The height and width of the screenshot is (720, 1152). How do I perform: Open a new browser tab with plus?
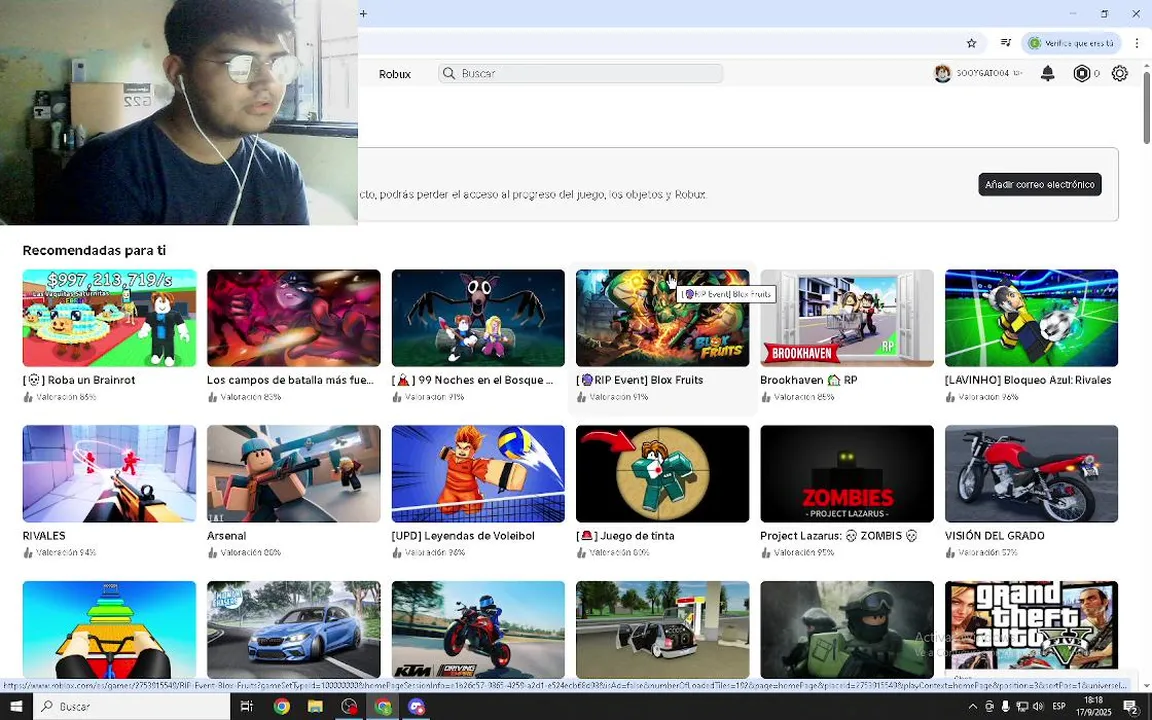[363, 13]
